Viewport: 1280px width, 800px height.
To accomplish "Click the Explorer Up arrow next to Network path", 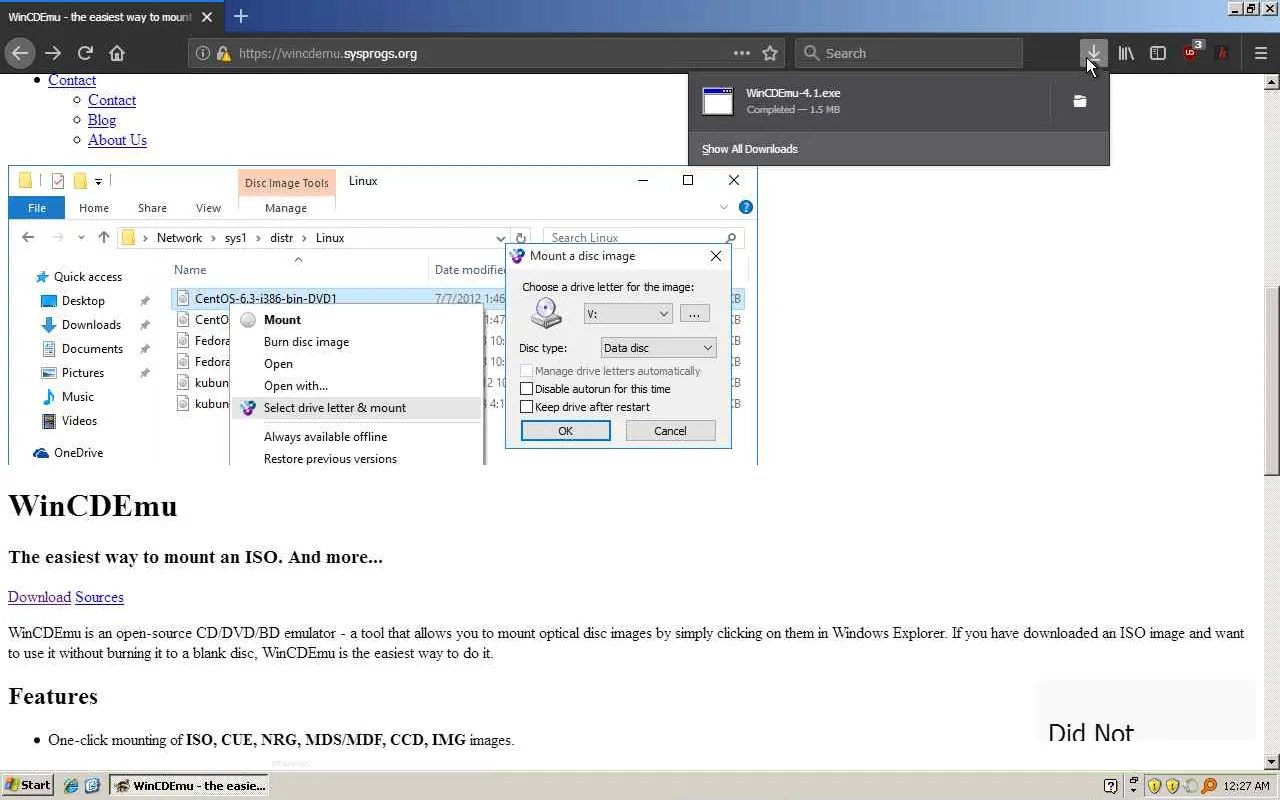I will (x=103, y=238).
